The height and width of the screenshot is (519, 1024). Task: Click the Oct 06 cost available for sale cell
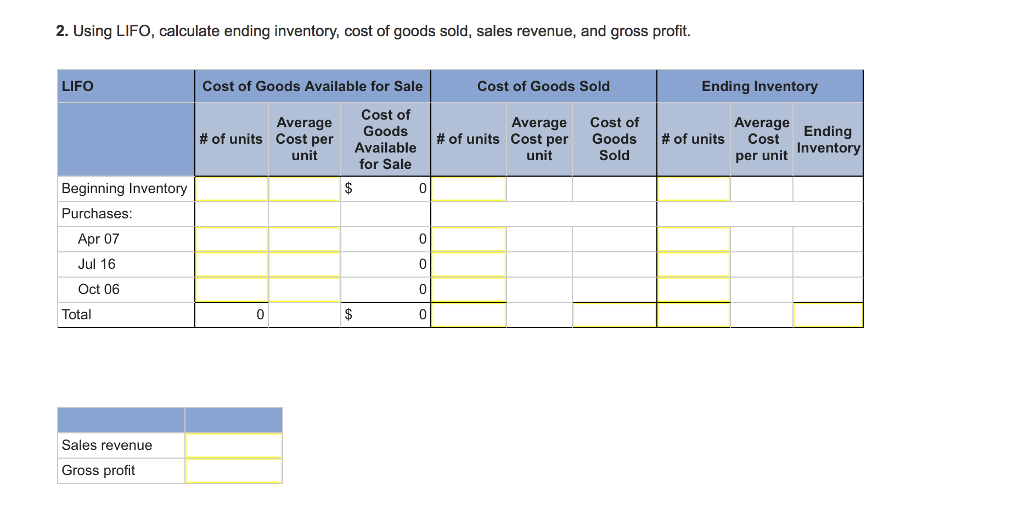[x=385, y=289]
